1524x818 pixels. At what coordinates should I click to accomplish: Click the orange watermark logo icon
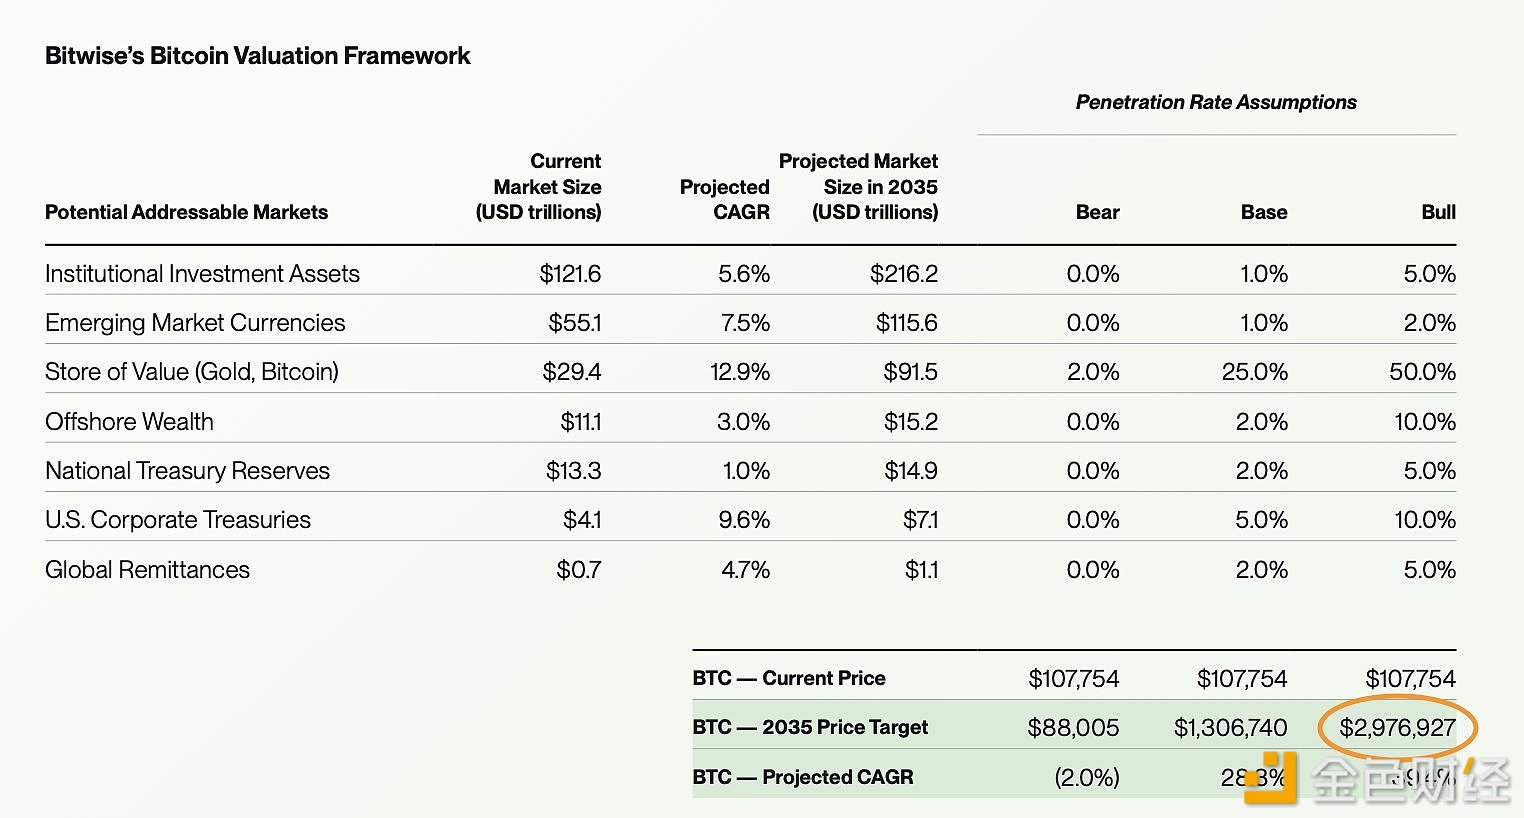point(1270,778)
